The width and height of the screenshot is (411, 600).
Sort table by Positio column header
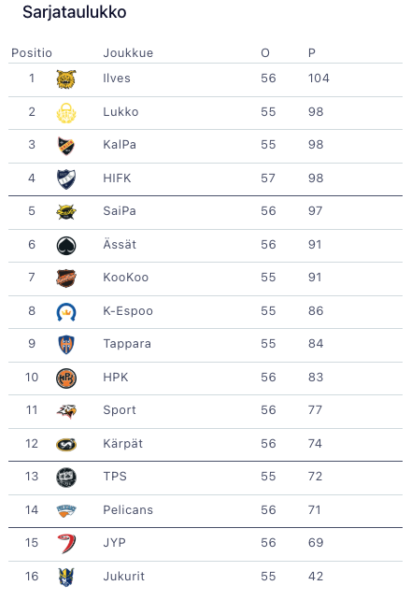(x=31, y=53)
